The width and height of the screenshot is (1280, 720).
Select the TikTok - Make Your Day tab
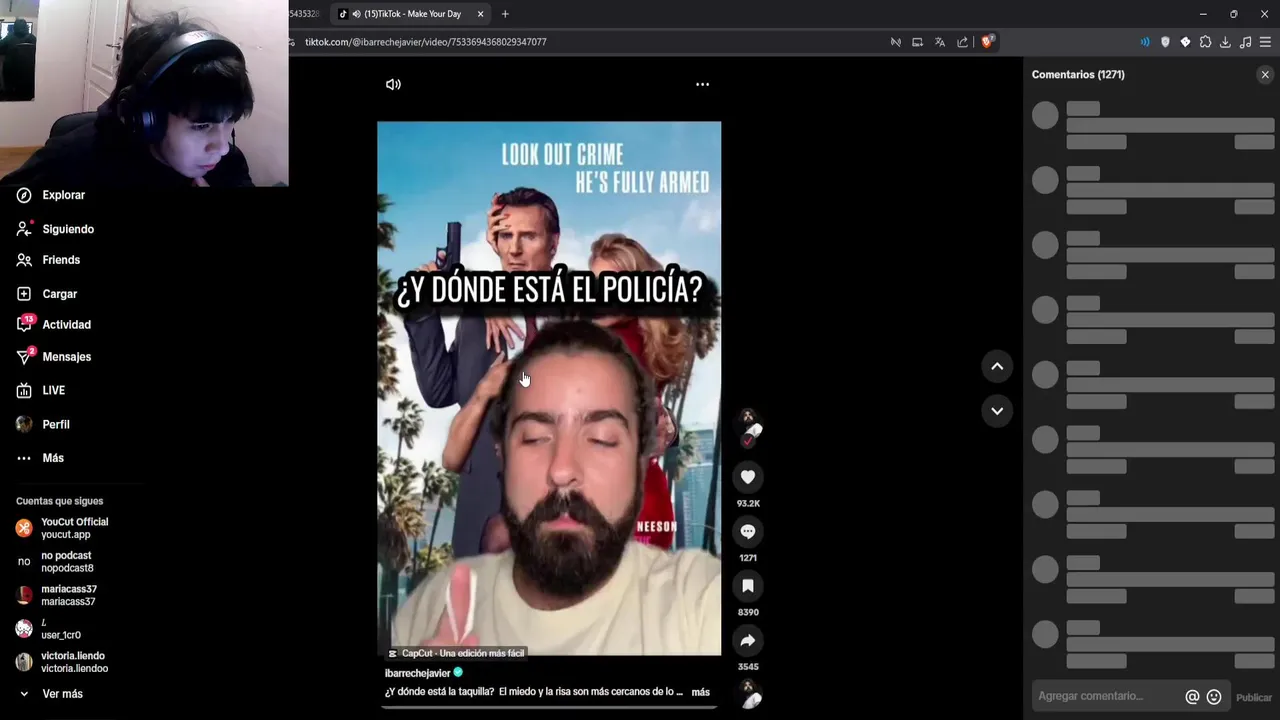click(x=412, y=14)
